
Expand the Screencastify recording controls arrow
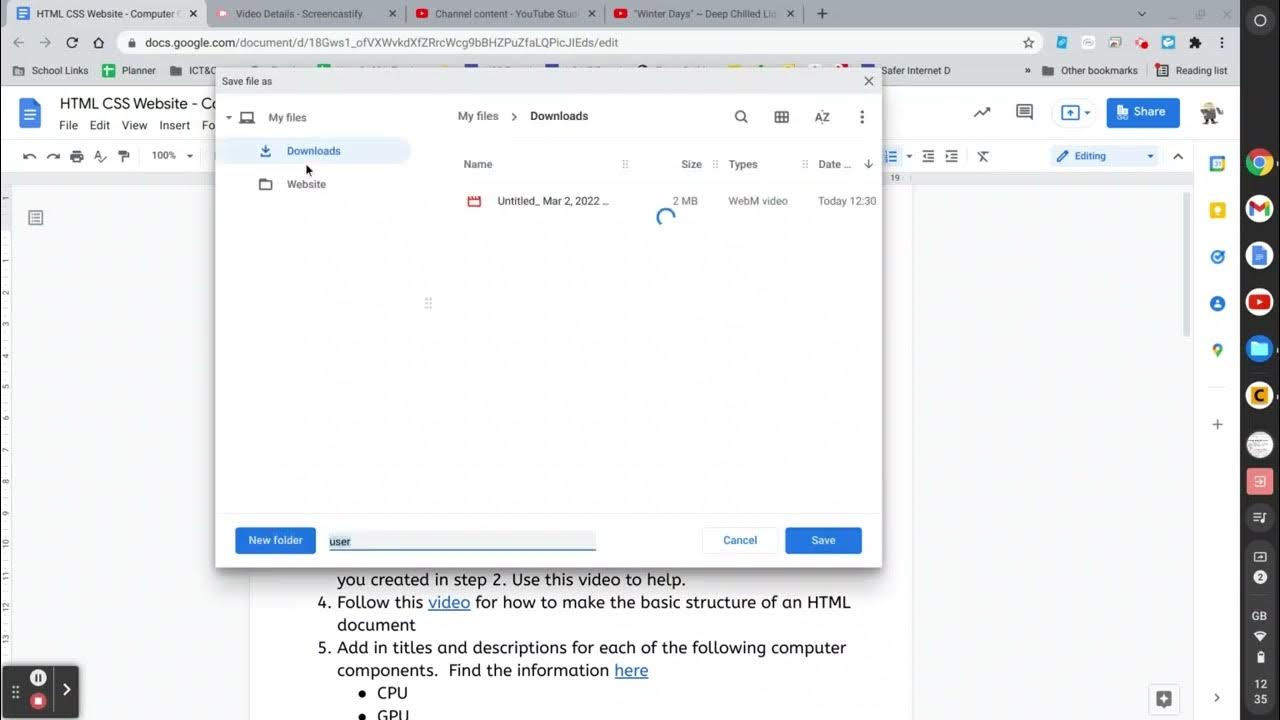click(x=67, y=689)
